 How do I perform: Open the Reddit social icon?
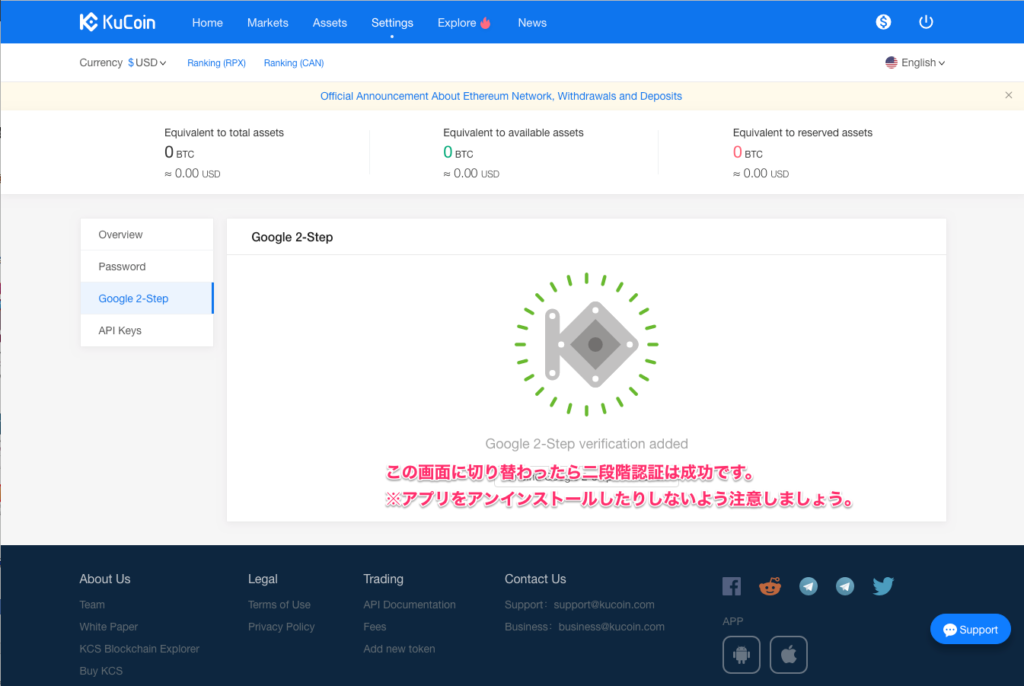click(x=770, y=586)
